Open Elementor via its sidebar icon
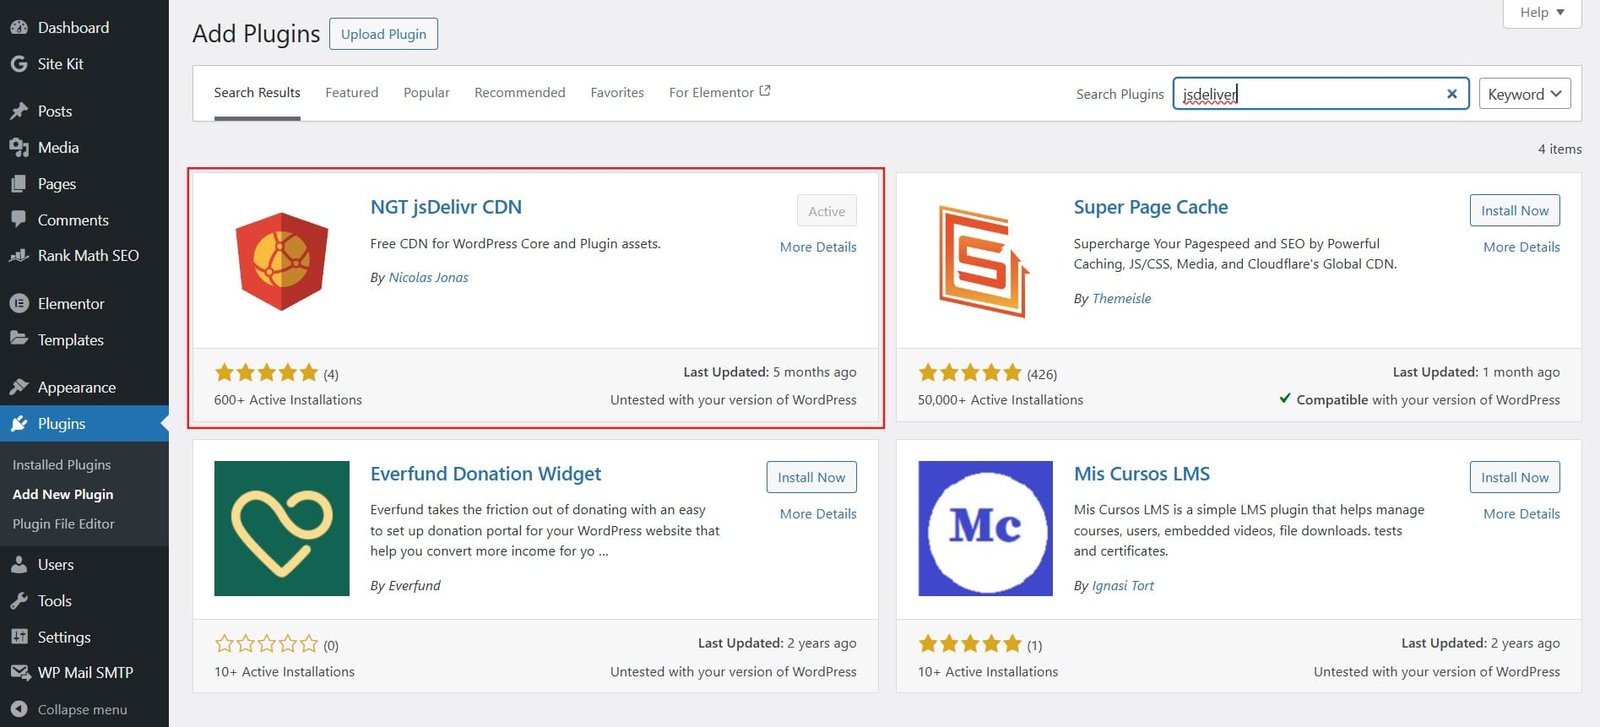 18,304
